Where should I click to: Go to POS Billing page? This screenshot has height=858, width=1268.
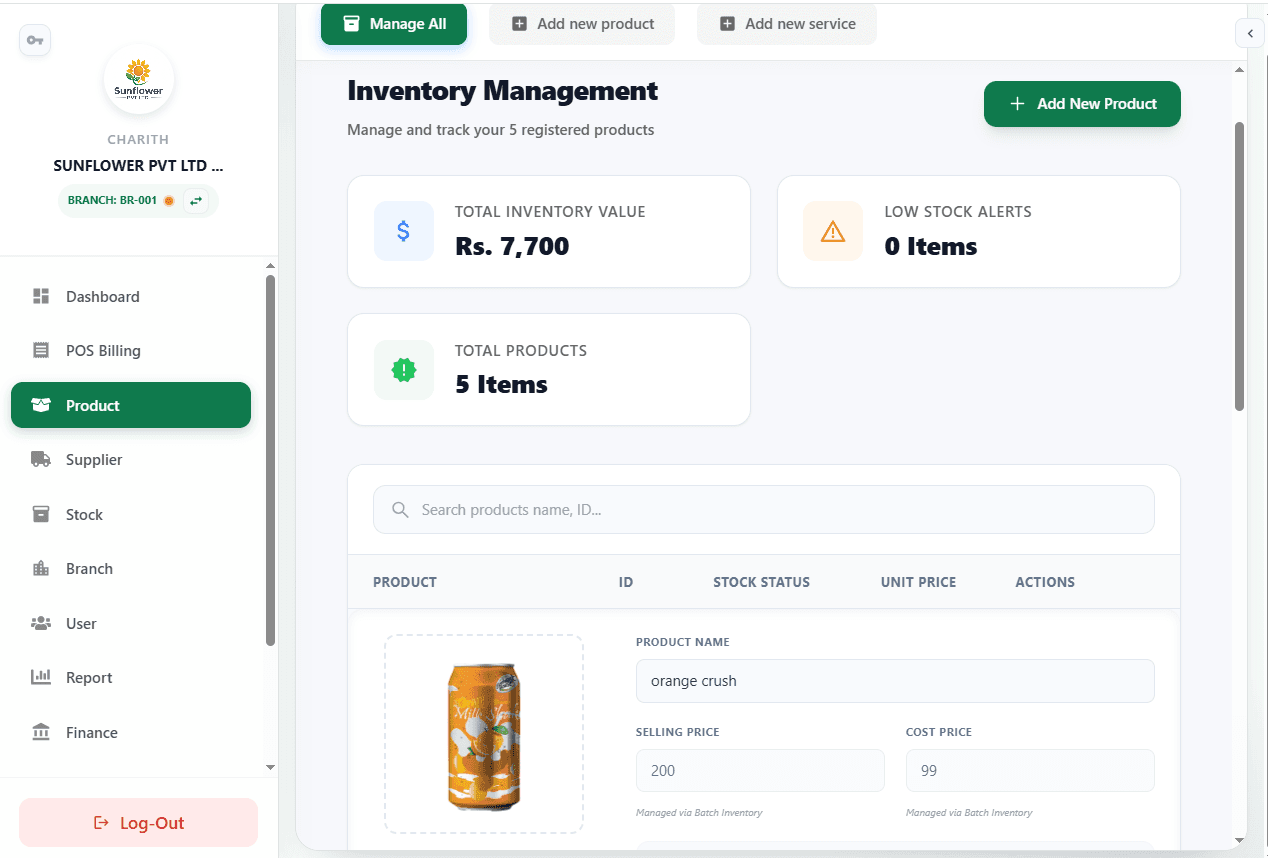click(103, 351)
